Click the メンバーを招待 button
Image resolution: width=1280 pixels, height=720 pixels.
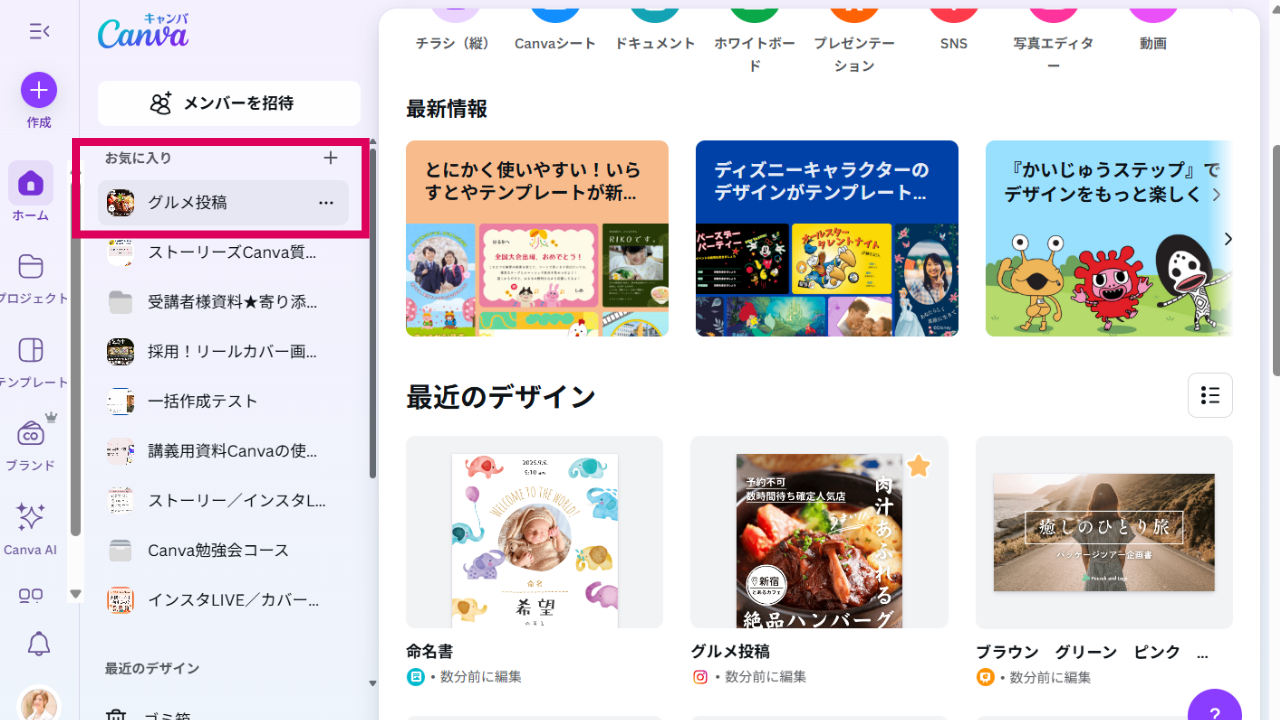coord(229,103)
